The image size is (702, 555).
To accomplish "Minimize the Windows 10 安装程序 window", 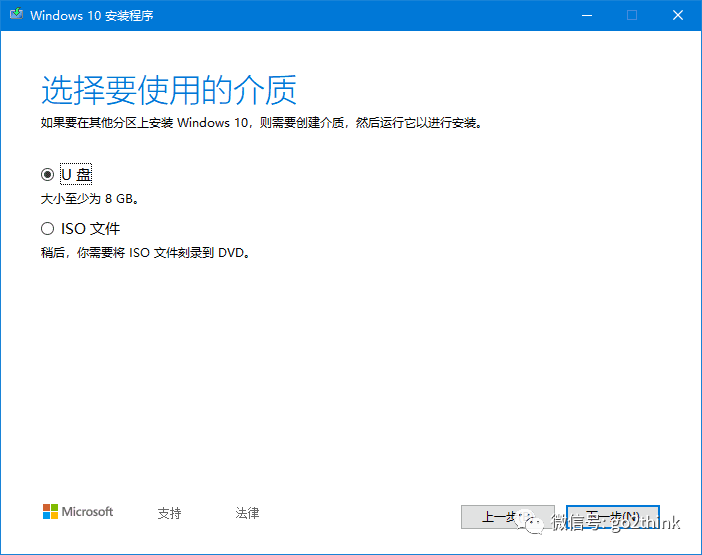I will pyautogui.click(x=587, y=15).
